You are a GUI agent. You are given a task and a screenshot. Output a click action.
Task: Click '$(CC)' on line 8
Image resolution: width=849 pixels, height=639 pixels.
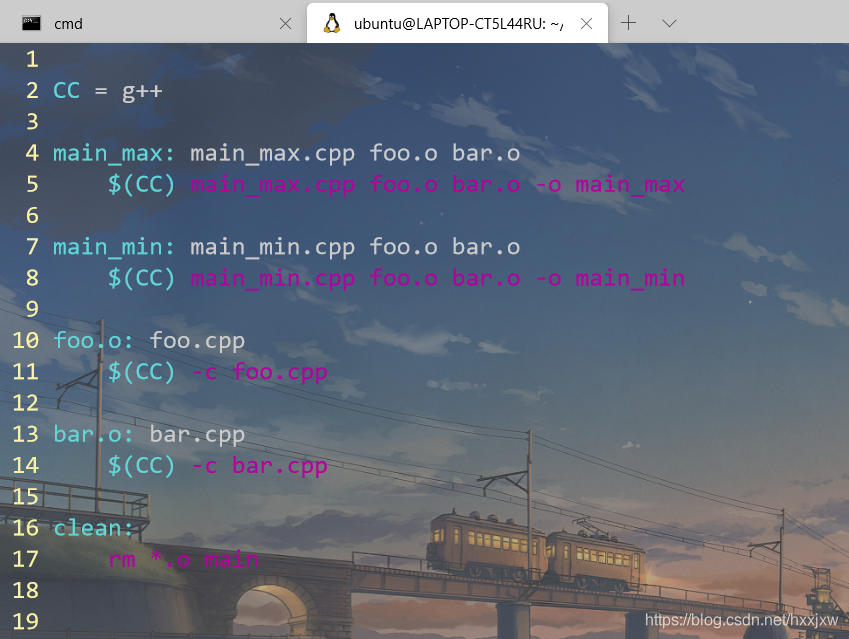pyautogui.click(x=141, y=278)
